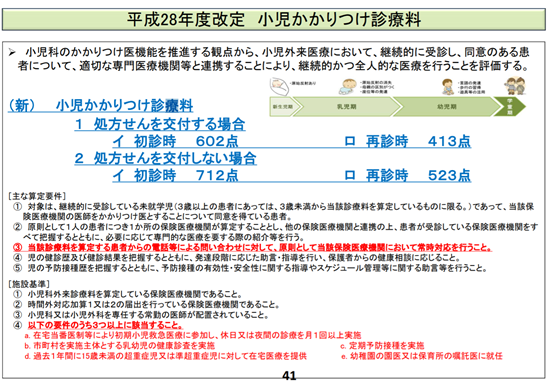
Task: Click the 再診時 523点 text
Action: click(x=408, y=175)
